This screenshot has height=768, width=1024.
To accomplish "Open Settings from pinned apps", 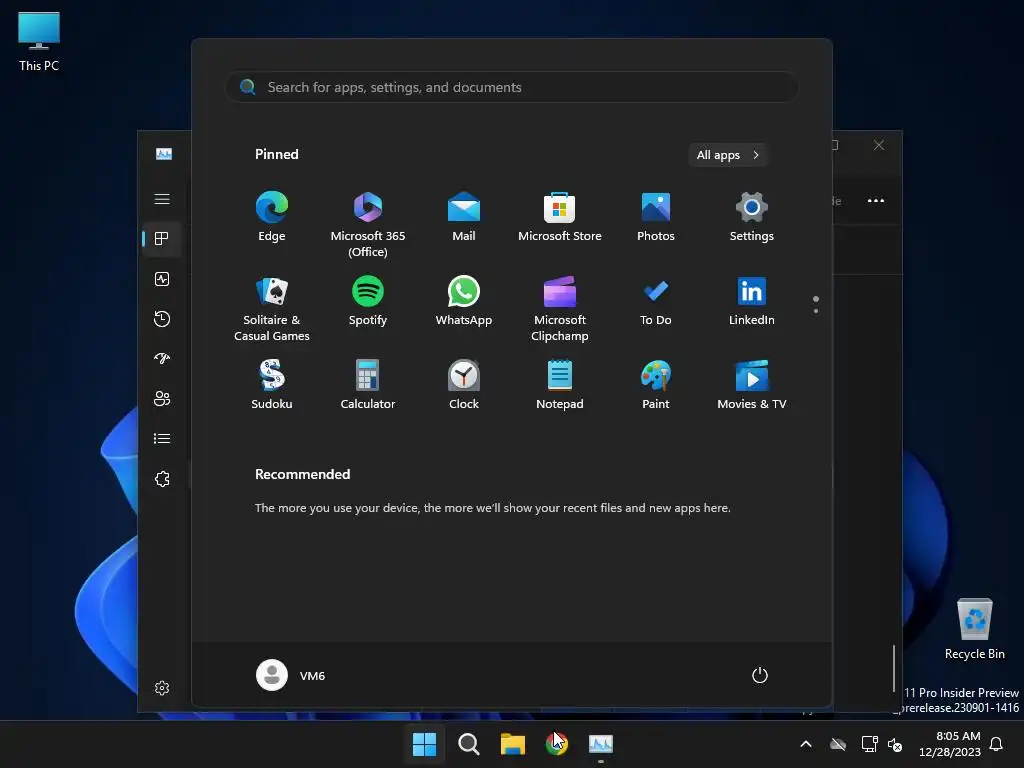I will [752, 216].
